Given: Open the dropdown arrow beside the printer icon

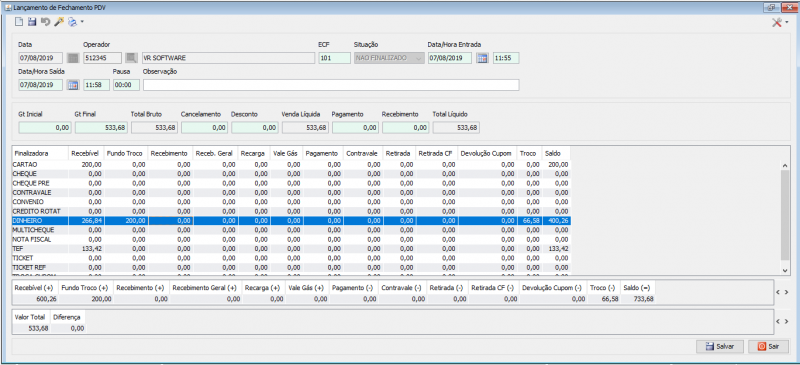Looking at the screenshot, I should point(82,22).
